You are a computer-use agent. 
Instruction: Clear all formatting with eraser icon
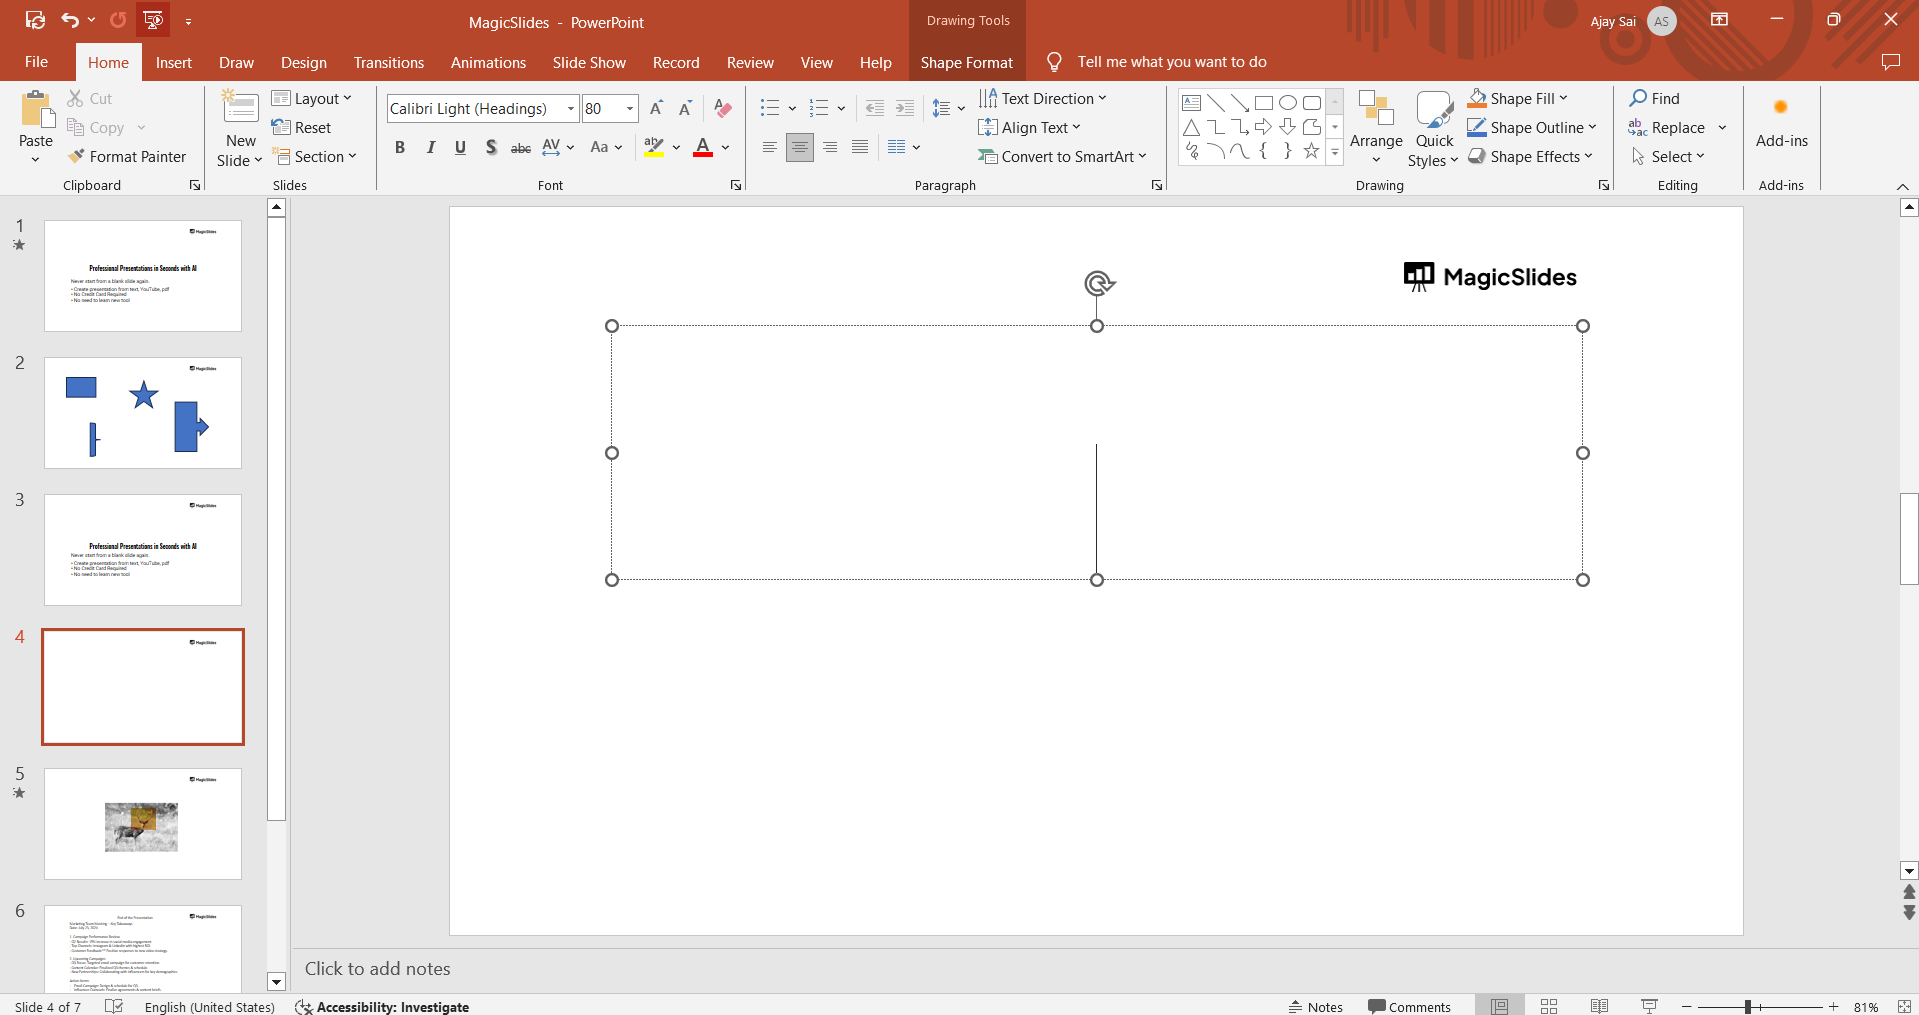point(723,109)
